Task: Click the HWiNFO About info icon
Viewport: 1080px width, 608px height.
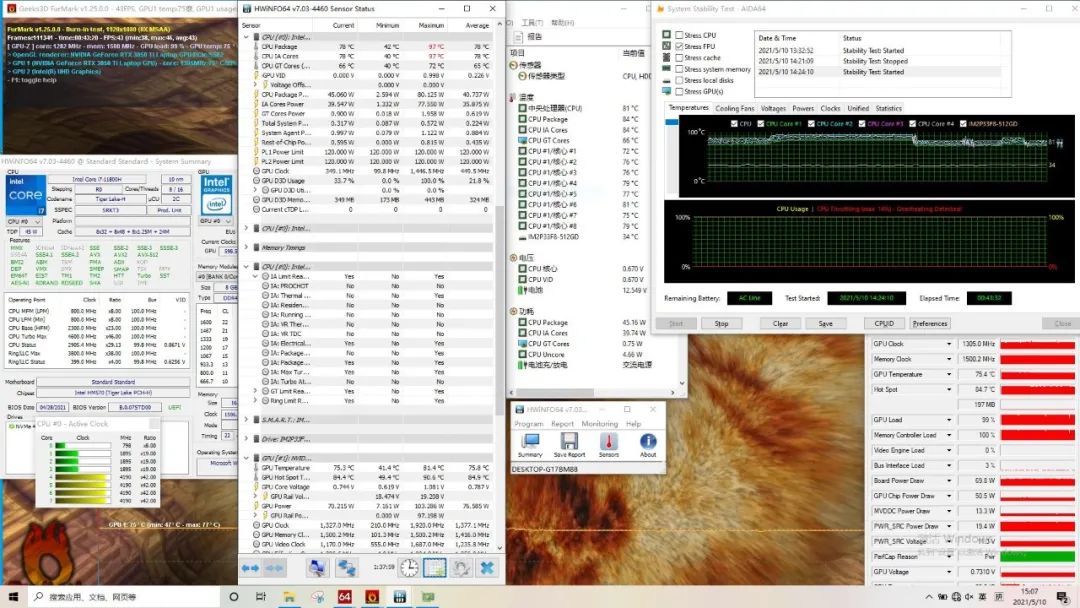Action: coord(648,442)
